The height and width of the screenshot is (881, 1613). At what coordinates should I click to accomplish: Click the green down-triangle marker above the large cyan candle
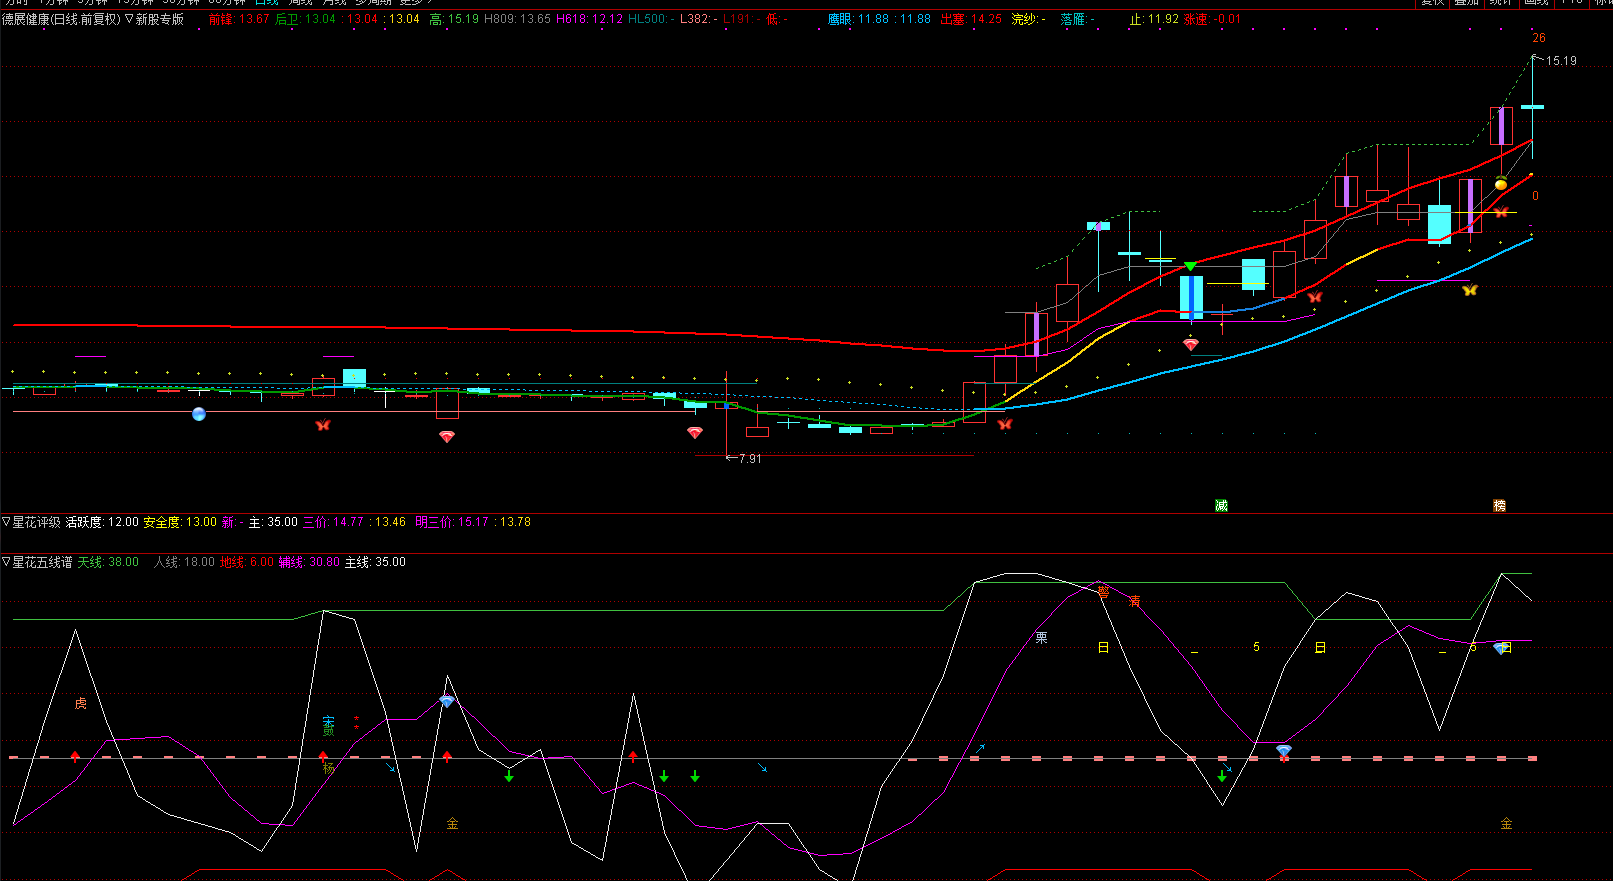(x=1190, y=266)
